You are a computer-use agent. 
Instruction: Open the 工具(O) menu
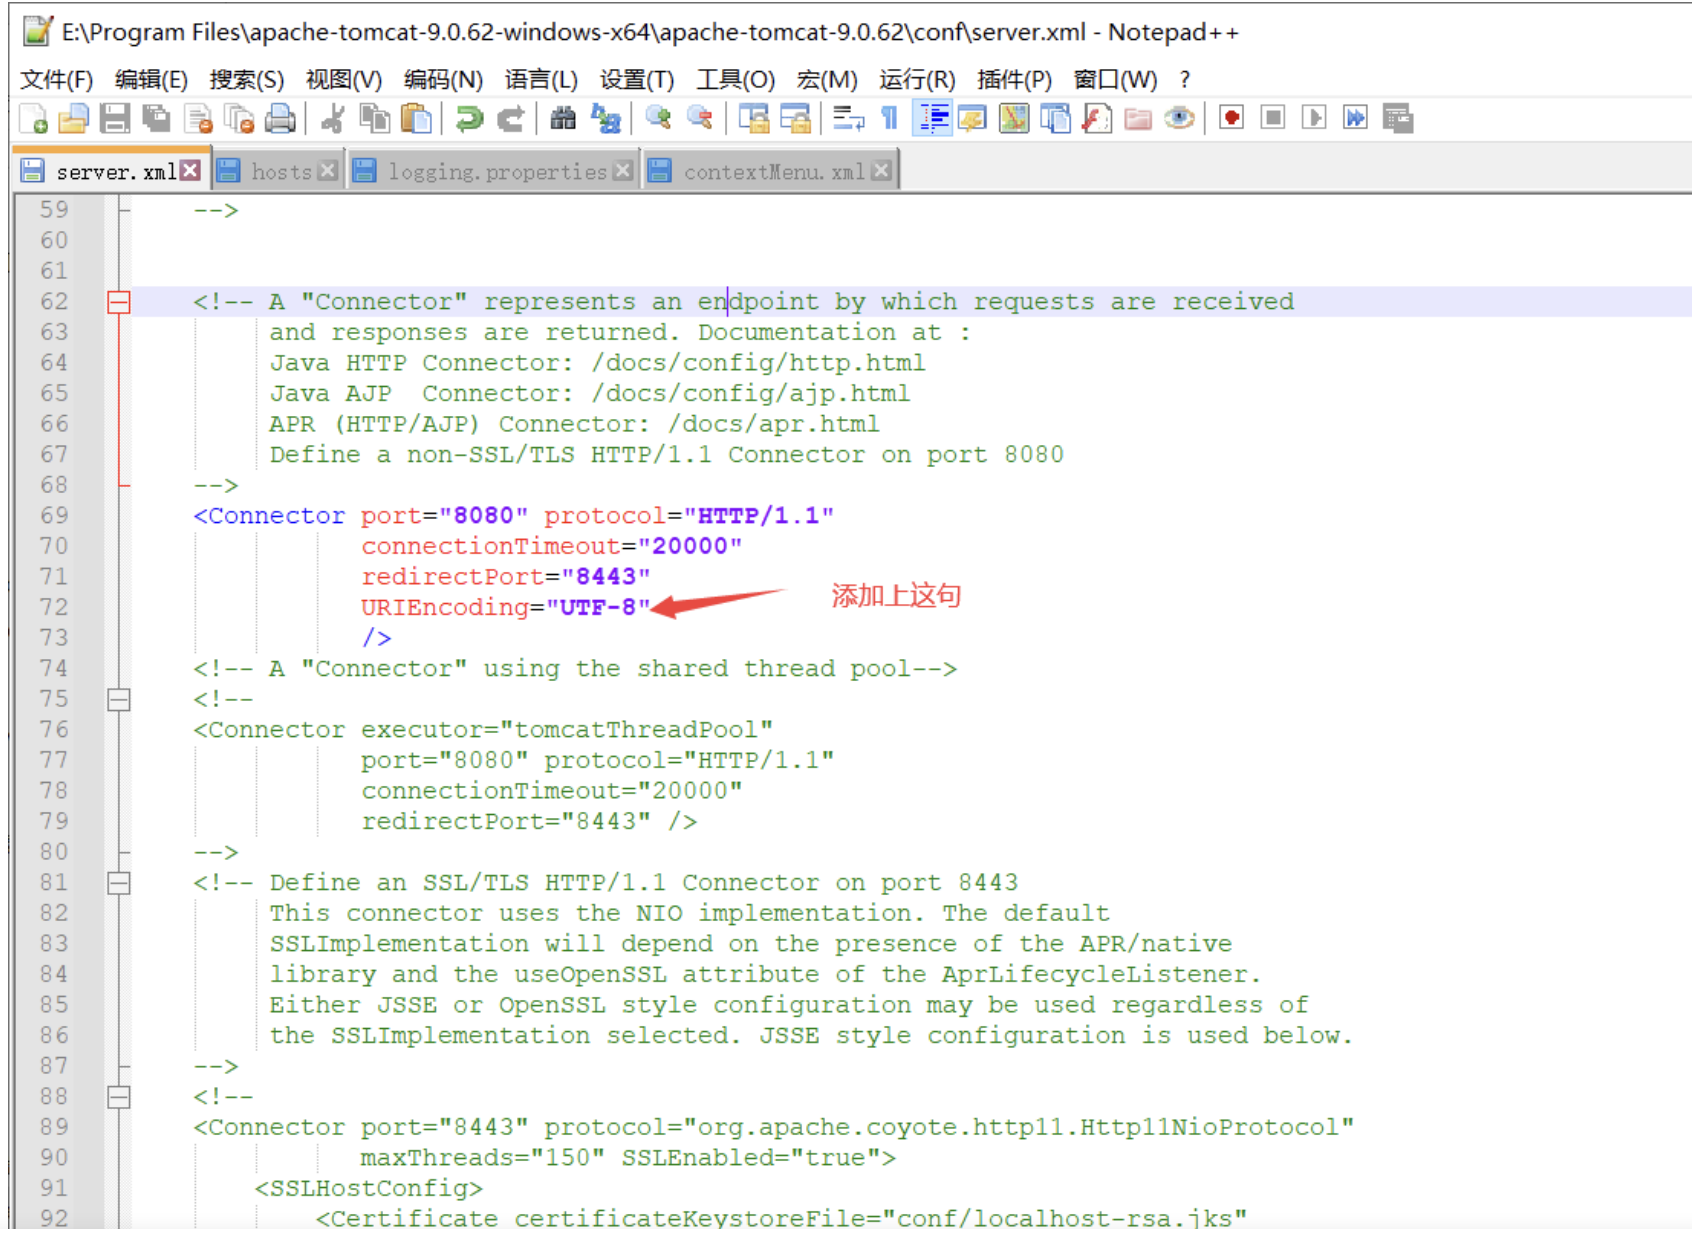coord(735,79)
